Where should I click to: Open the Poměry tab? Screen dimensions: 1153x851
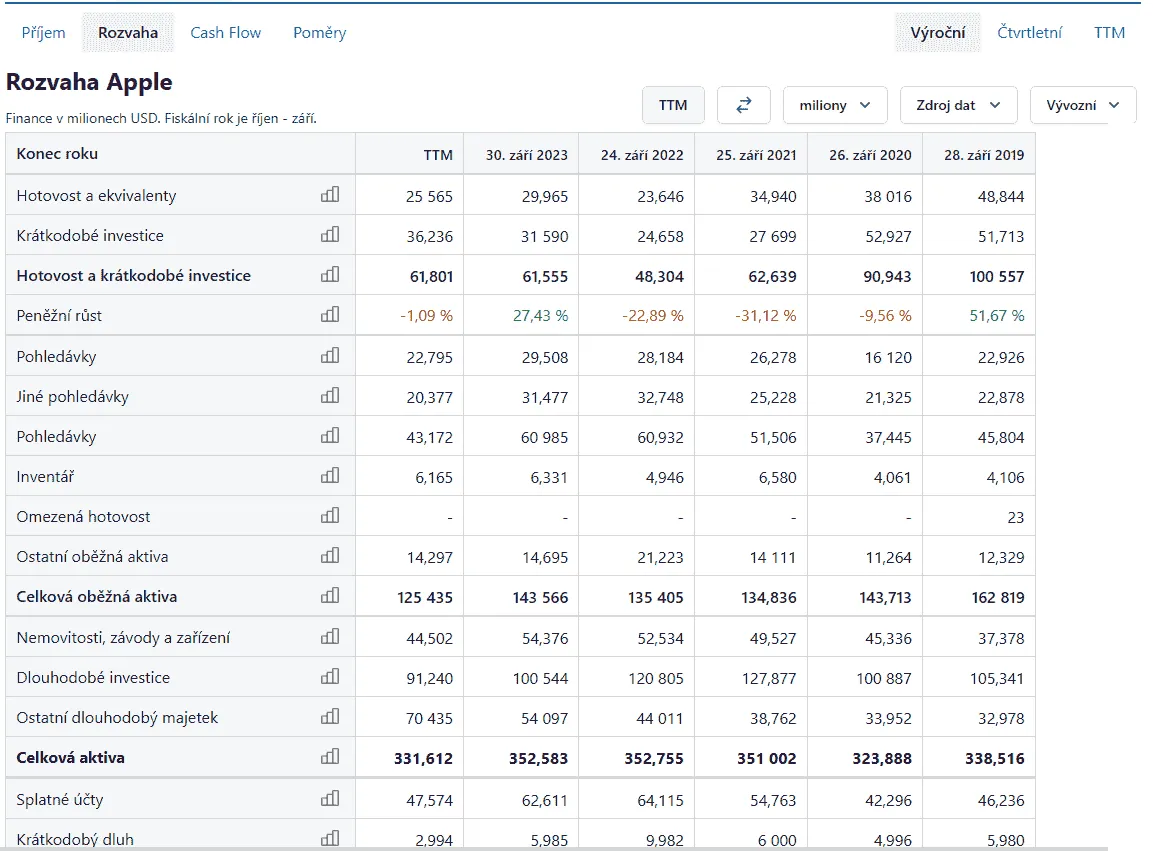[x=319, y=33]
